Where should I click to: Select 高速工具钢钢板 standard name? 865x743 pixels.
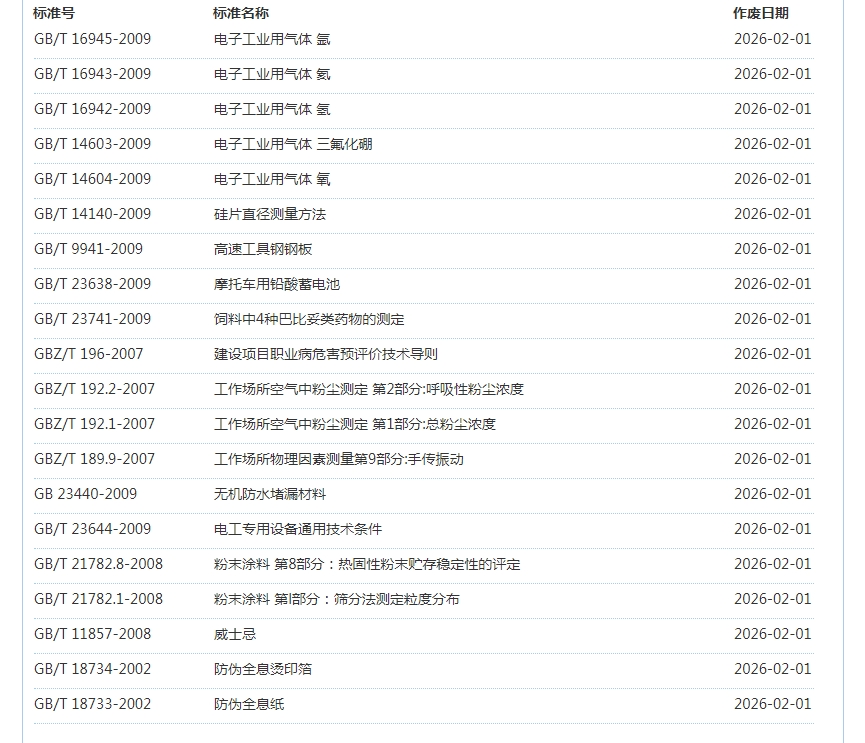pyautogui.click(x=263, y=249)
